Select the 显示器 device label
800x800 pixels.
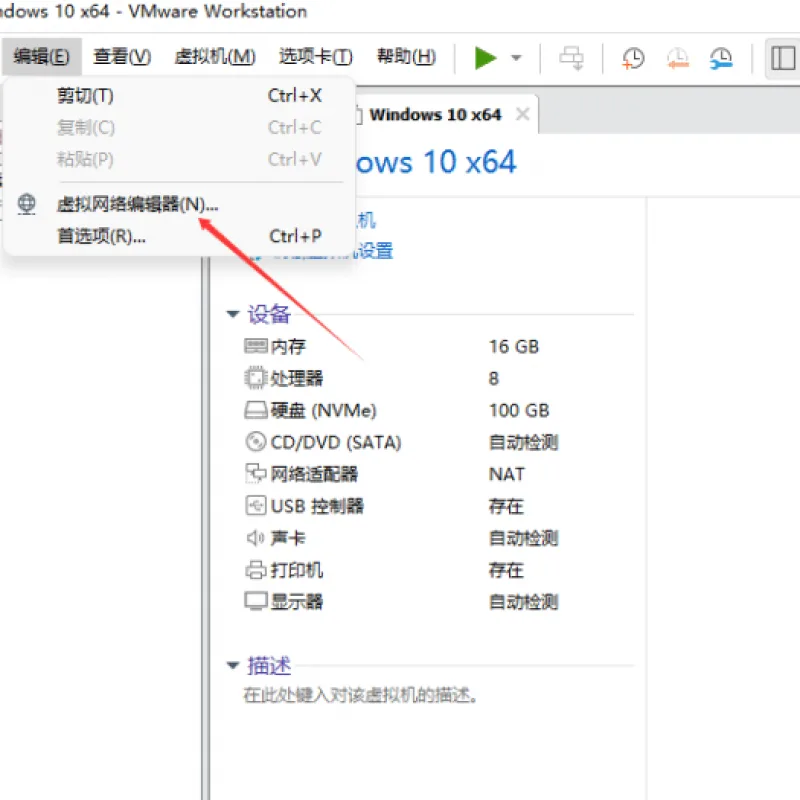click(297, 602)
